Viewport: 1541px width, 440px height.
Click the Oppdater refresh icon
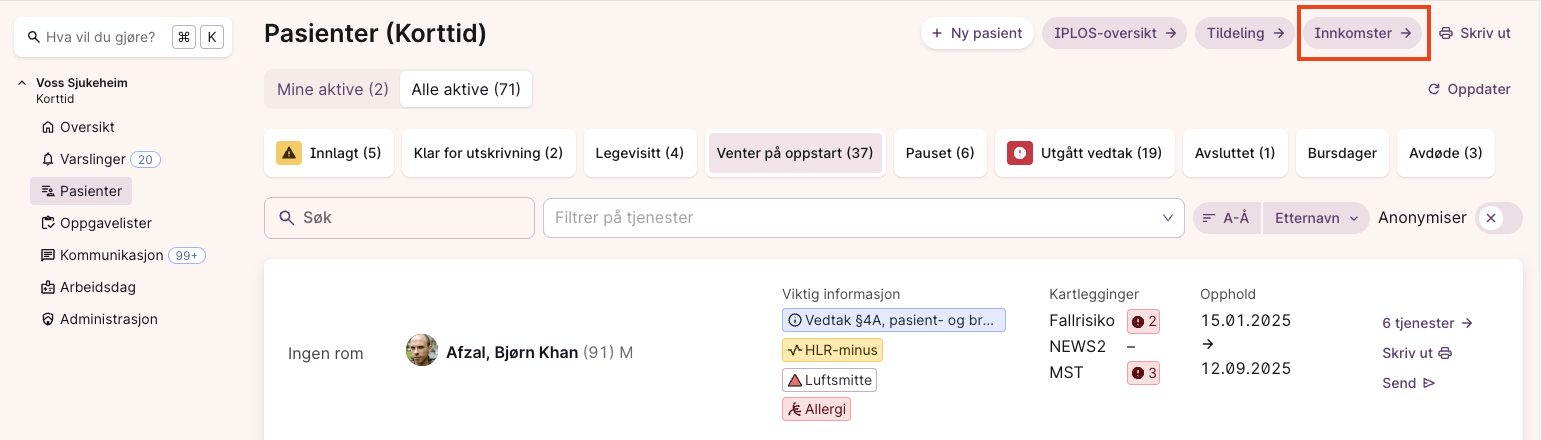1434,89
